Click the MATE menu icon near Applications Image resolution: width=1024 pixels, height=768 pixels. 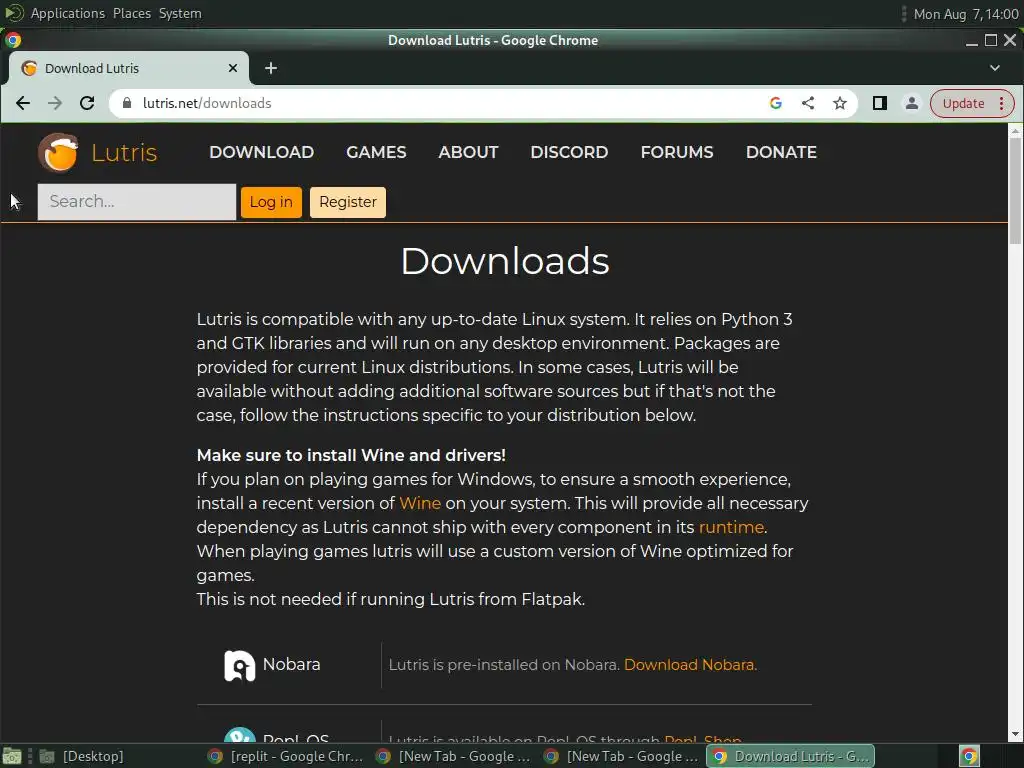click(x=13, y=13)
